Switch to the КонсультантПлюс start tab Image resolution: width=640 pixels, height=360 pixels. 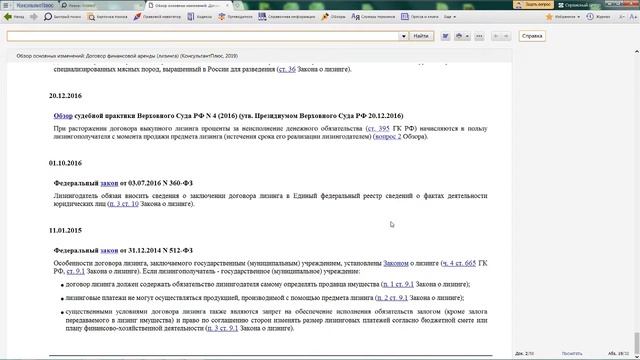35,5
